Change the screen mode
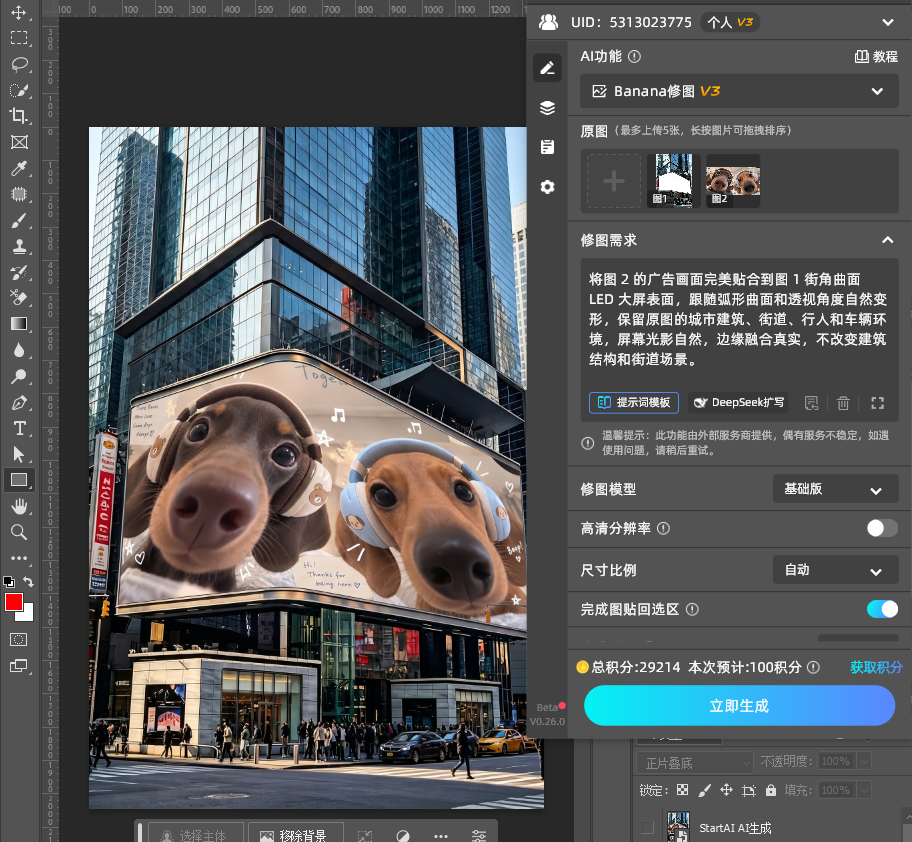The height and width of the screenshot is (842, 912). pyautogui.click(x=19, y=666)
